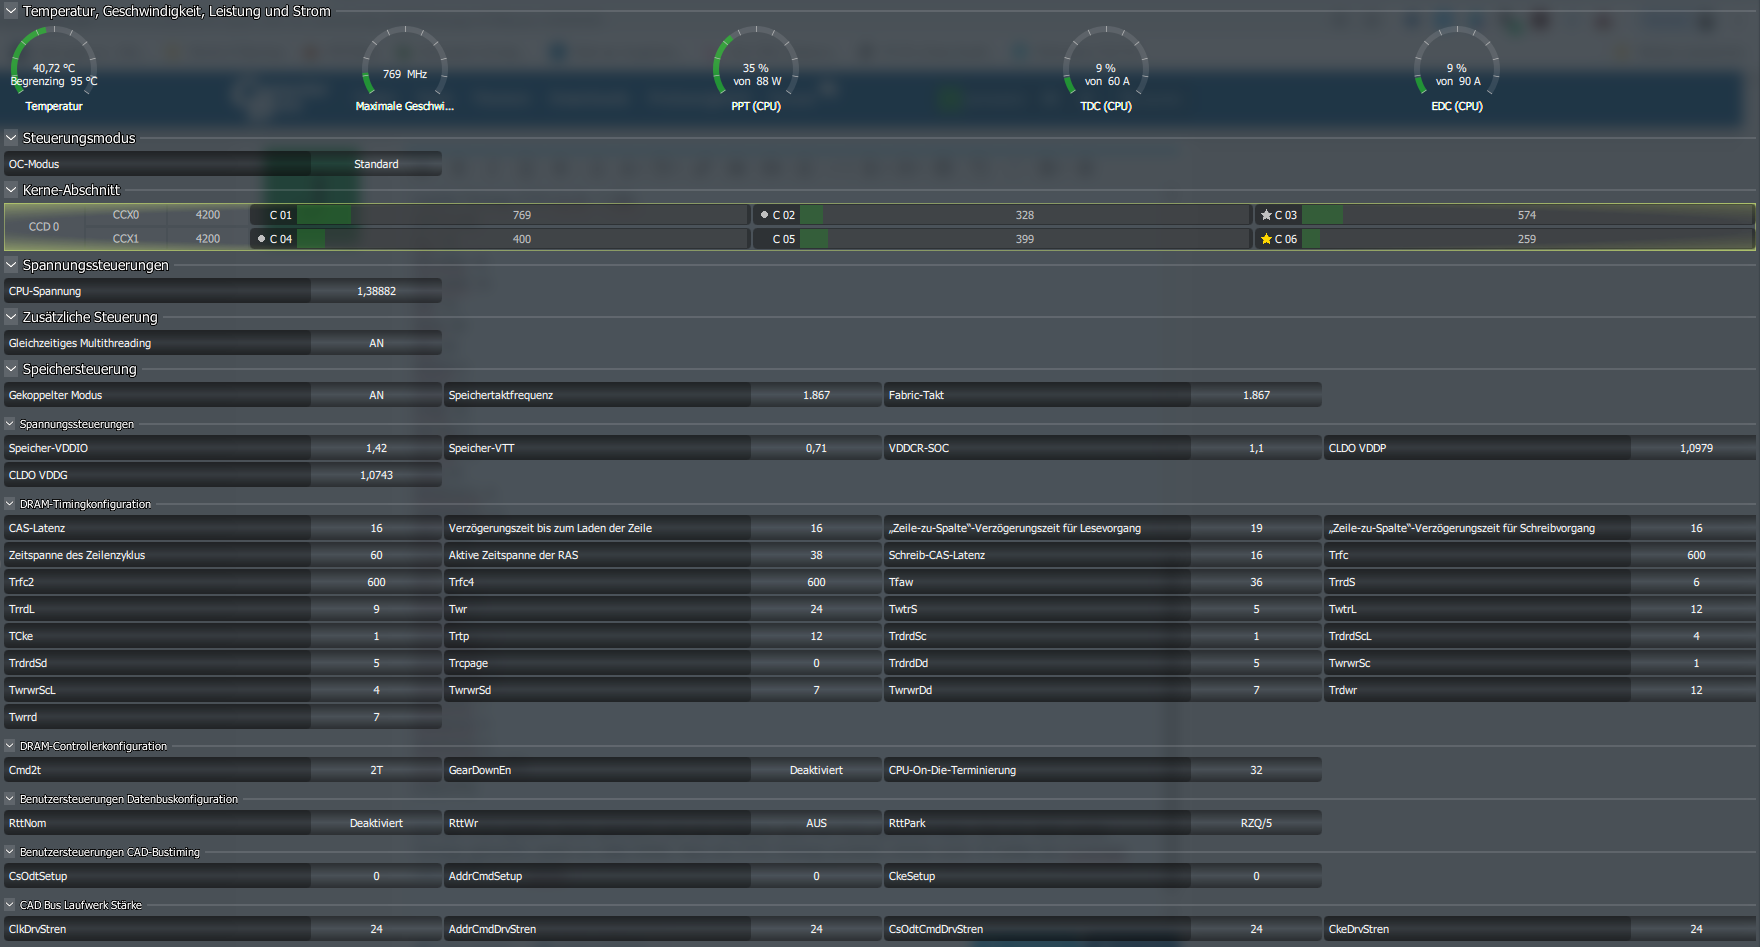Viewport: 1760px width, 947px height.
Task: Click the CLDO VDDP value 1,0979
Action: (1696, 448)
